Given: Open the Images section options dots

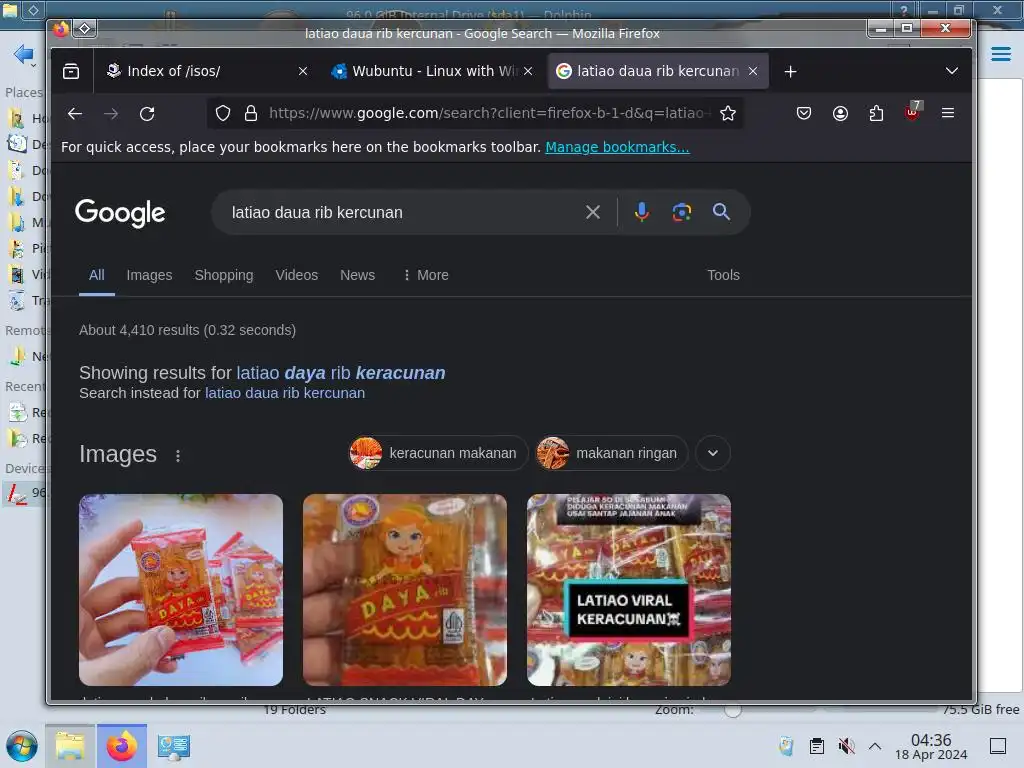Looking at the screenshot, I should point(178,455).
